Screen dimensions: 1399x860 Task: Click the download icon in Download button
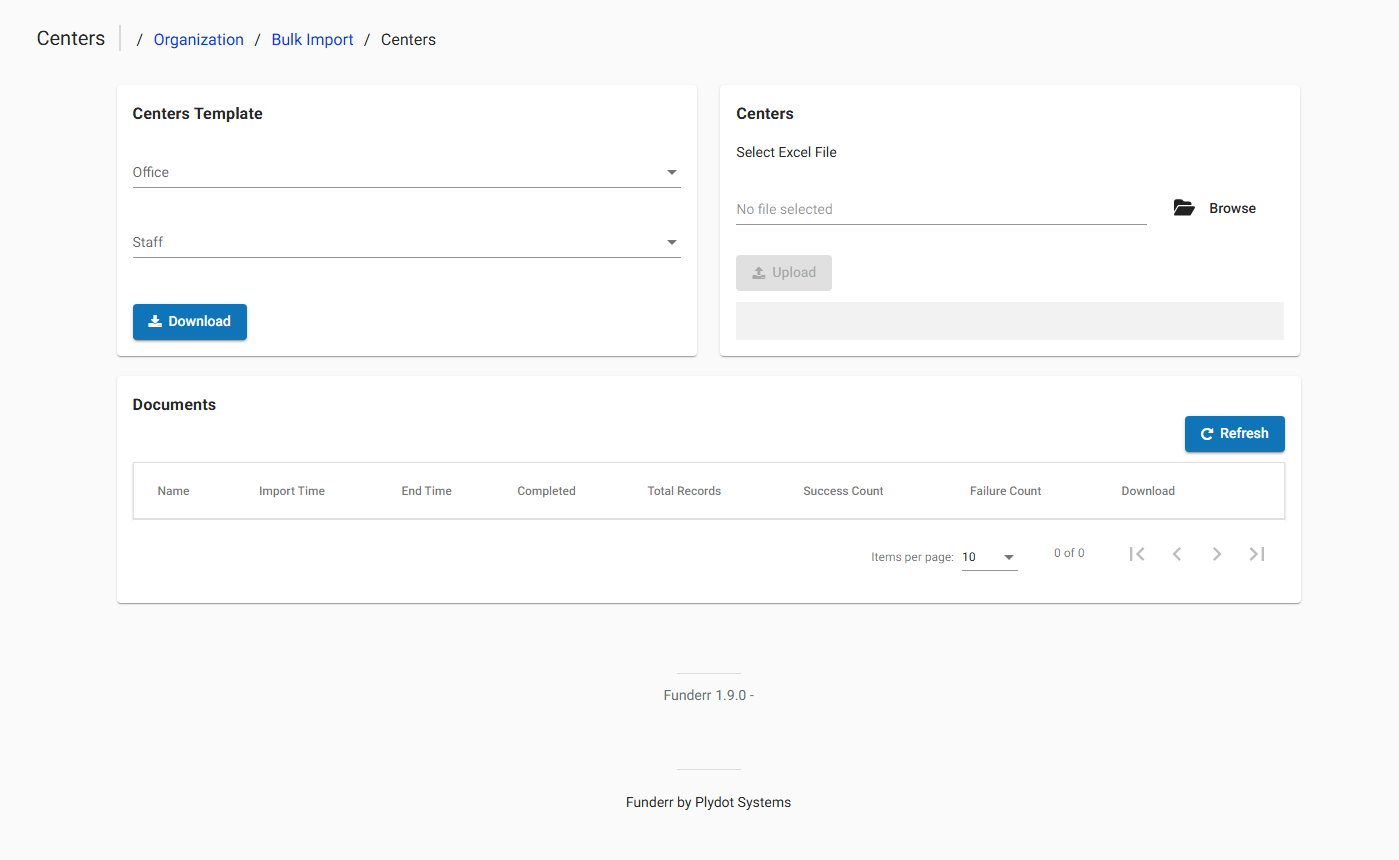point(154,321)
